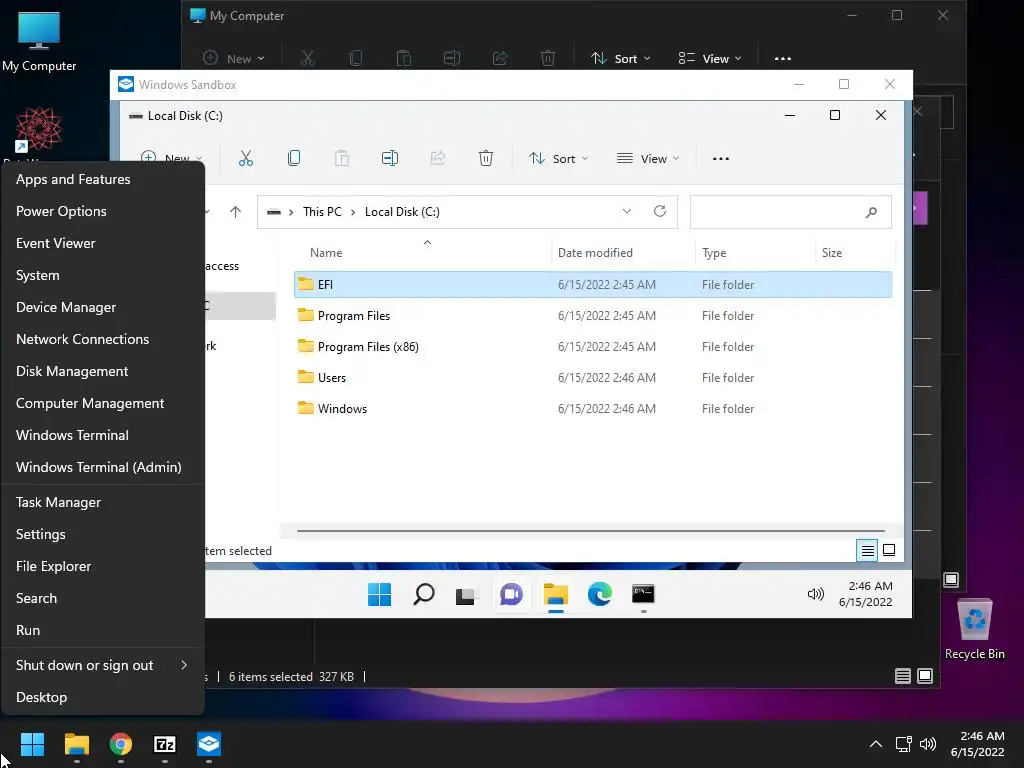This screenshot has height=768, width=1024.
Task: Open See more (…) in Local Disk toolbar
Action: 720,159
